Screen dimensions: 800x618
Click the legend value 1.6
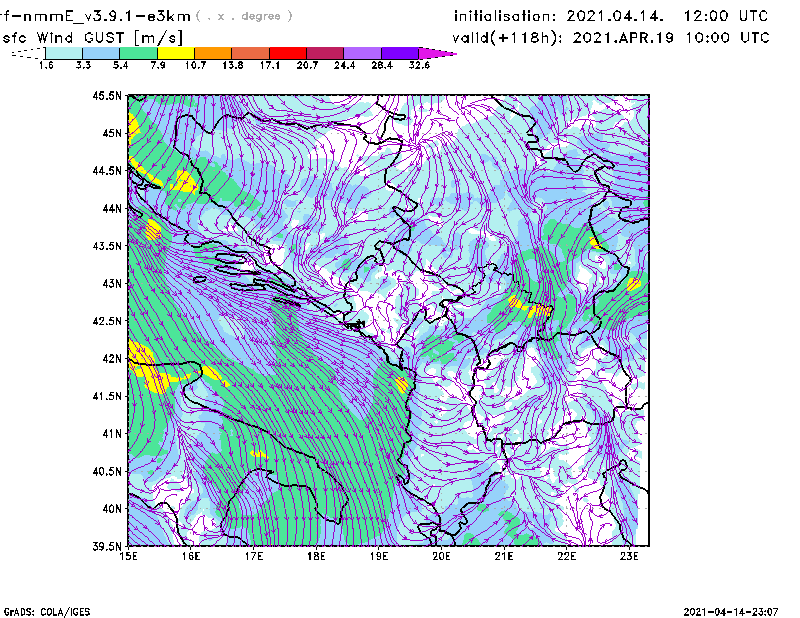pos(46,65)
